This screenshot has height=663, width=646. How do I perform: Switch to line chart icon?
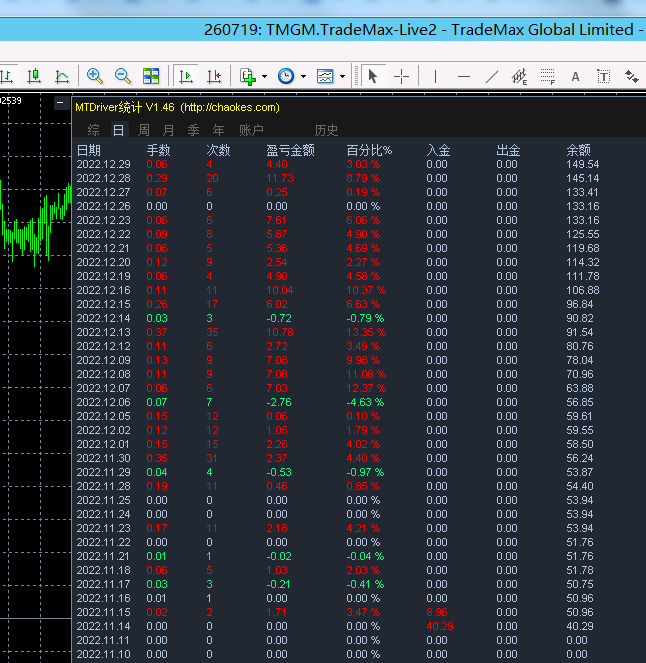(x=62, y=76)
